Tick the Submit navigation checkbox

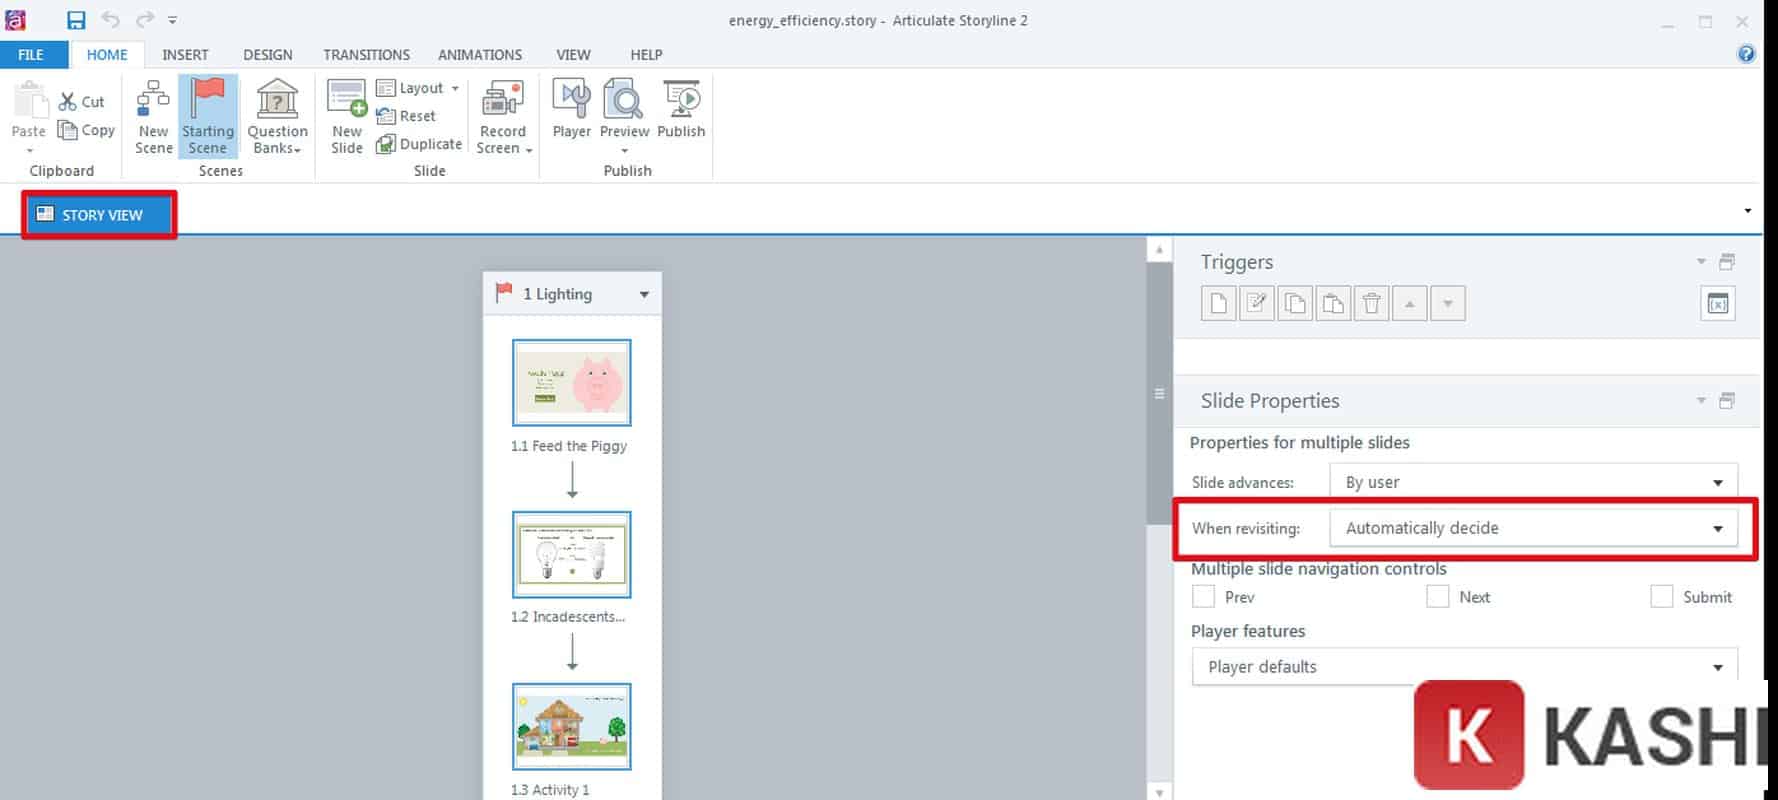pos(1661,597)
